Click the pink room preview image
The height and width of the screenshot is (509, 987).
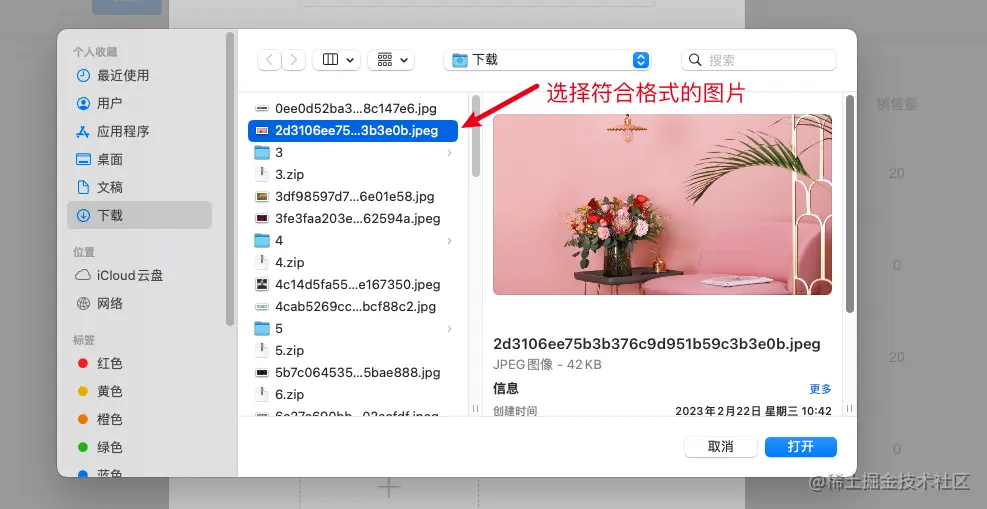click(662, 204)
